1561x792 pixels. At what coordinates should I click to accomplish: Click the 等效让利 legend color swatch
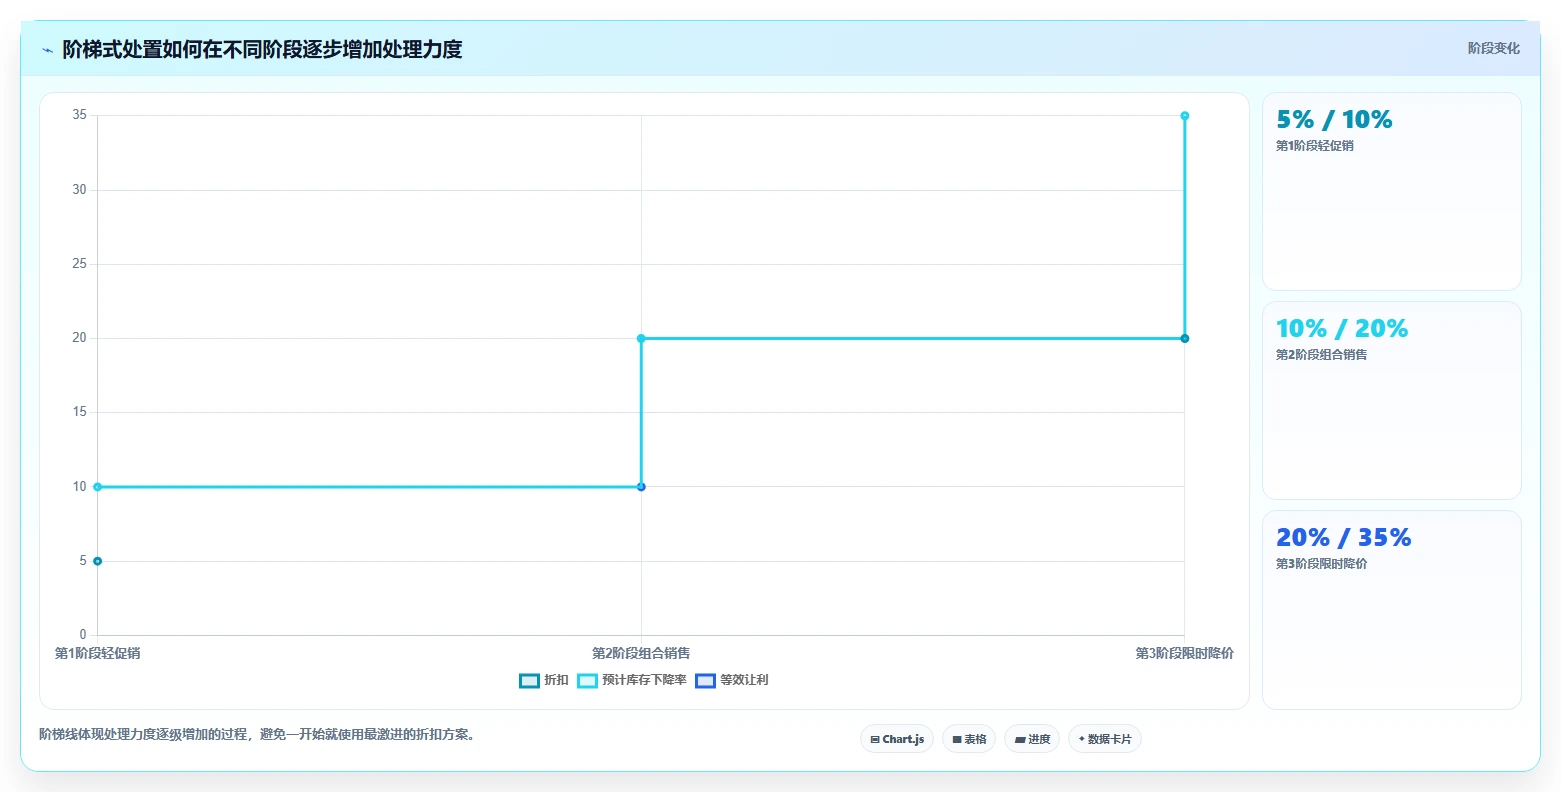click(x=705, y=681)
